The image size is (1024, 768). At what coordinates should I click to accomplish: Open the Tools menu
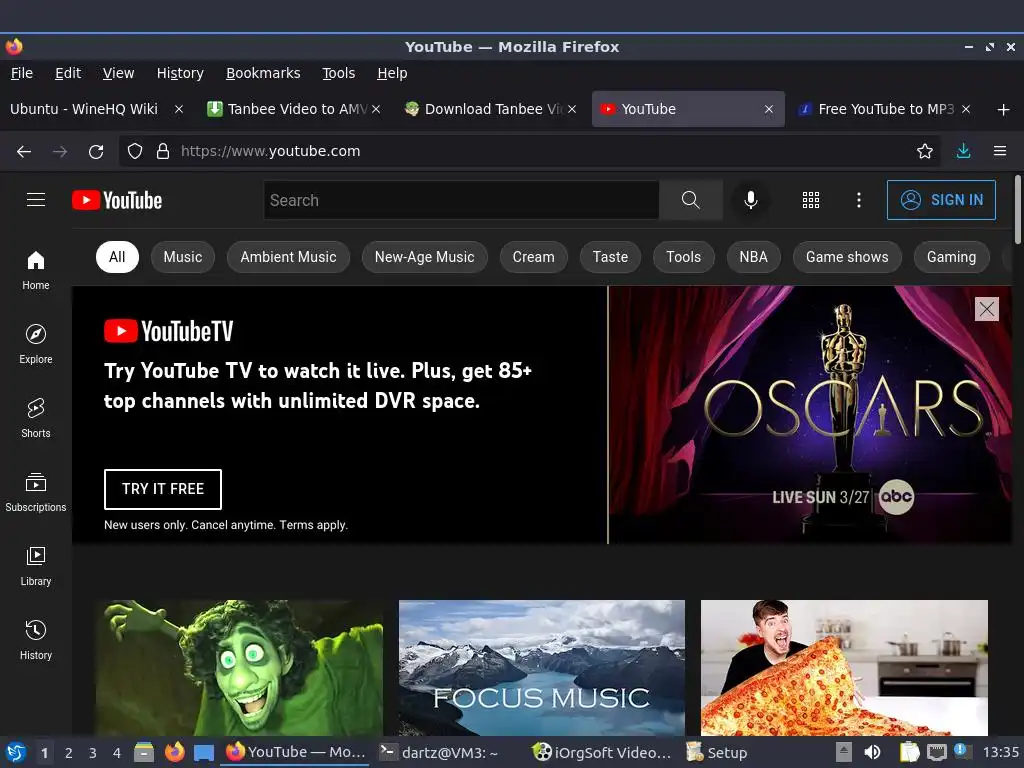[x=338, y=73]
